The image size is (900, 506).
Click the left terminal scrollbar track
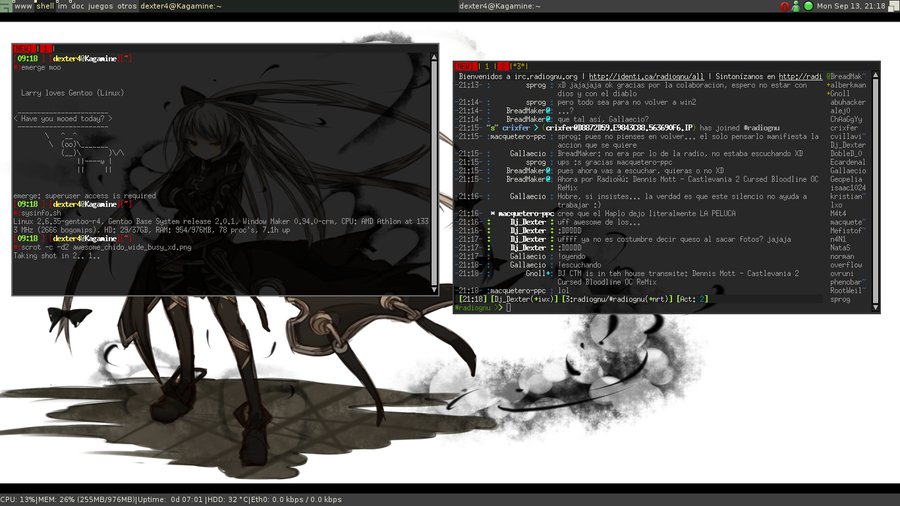tap(434, 173)
